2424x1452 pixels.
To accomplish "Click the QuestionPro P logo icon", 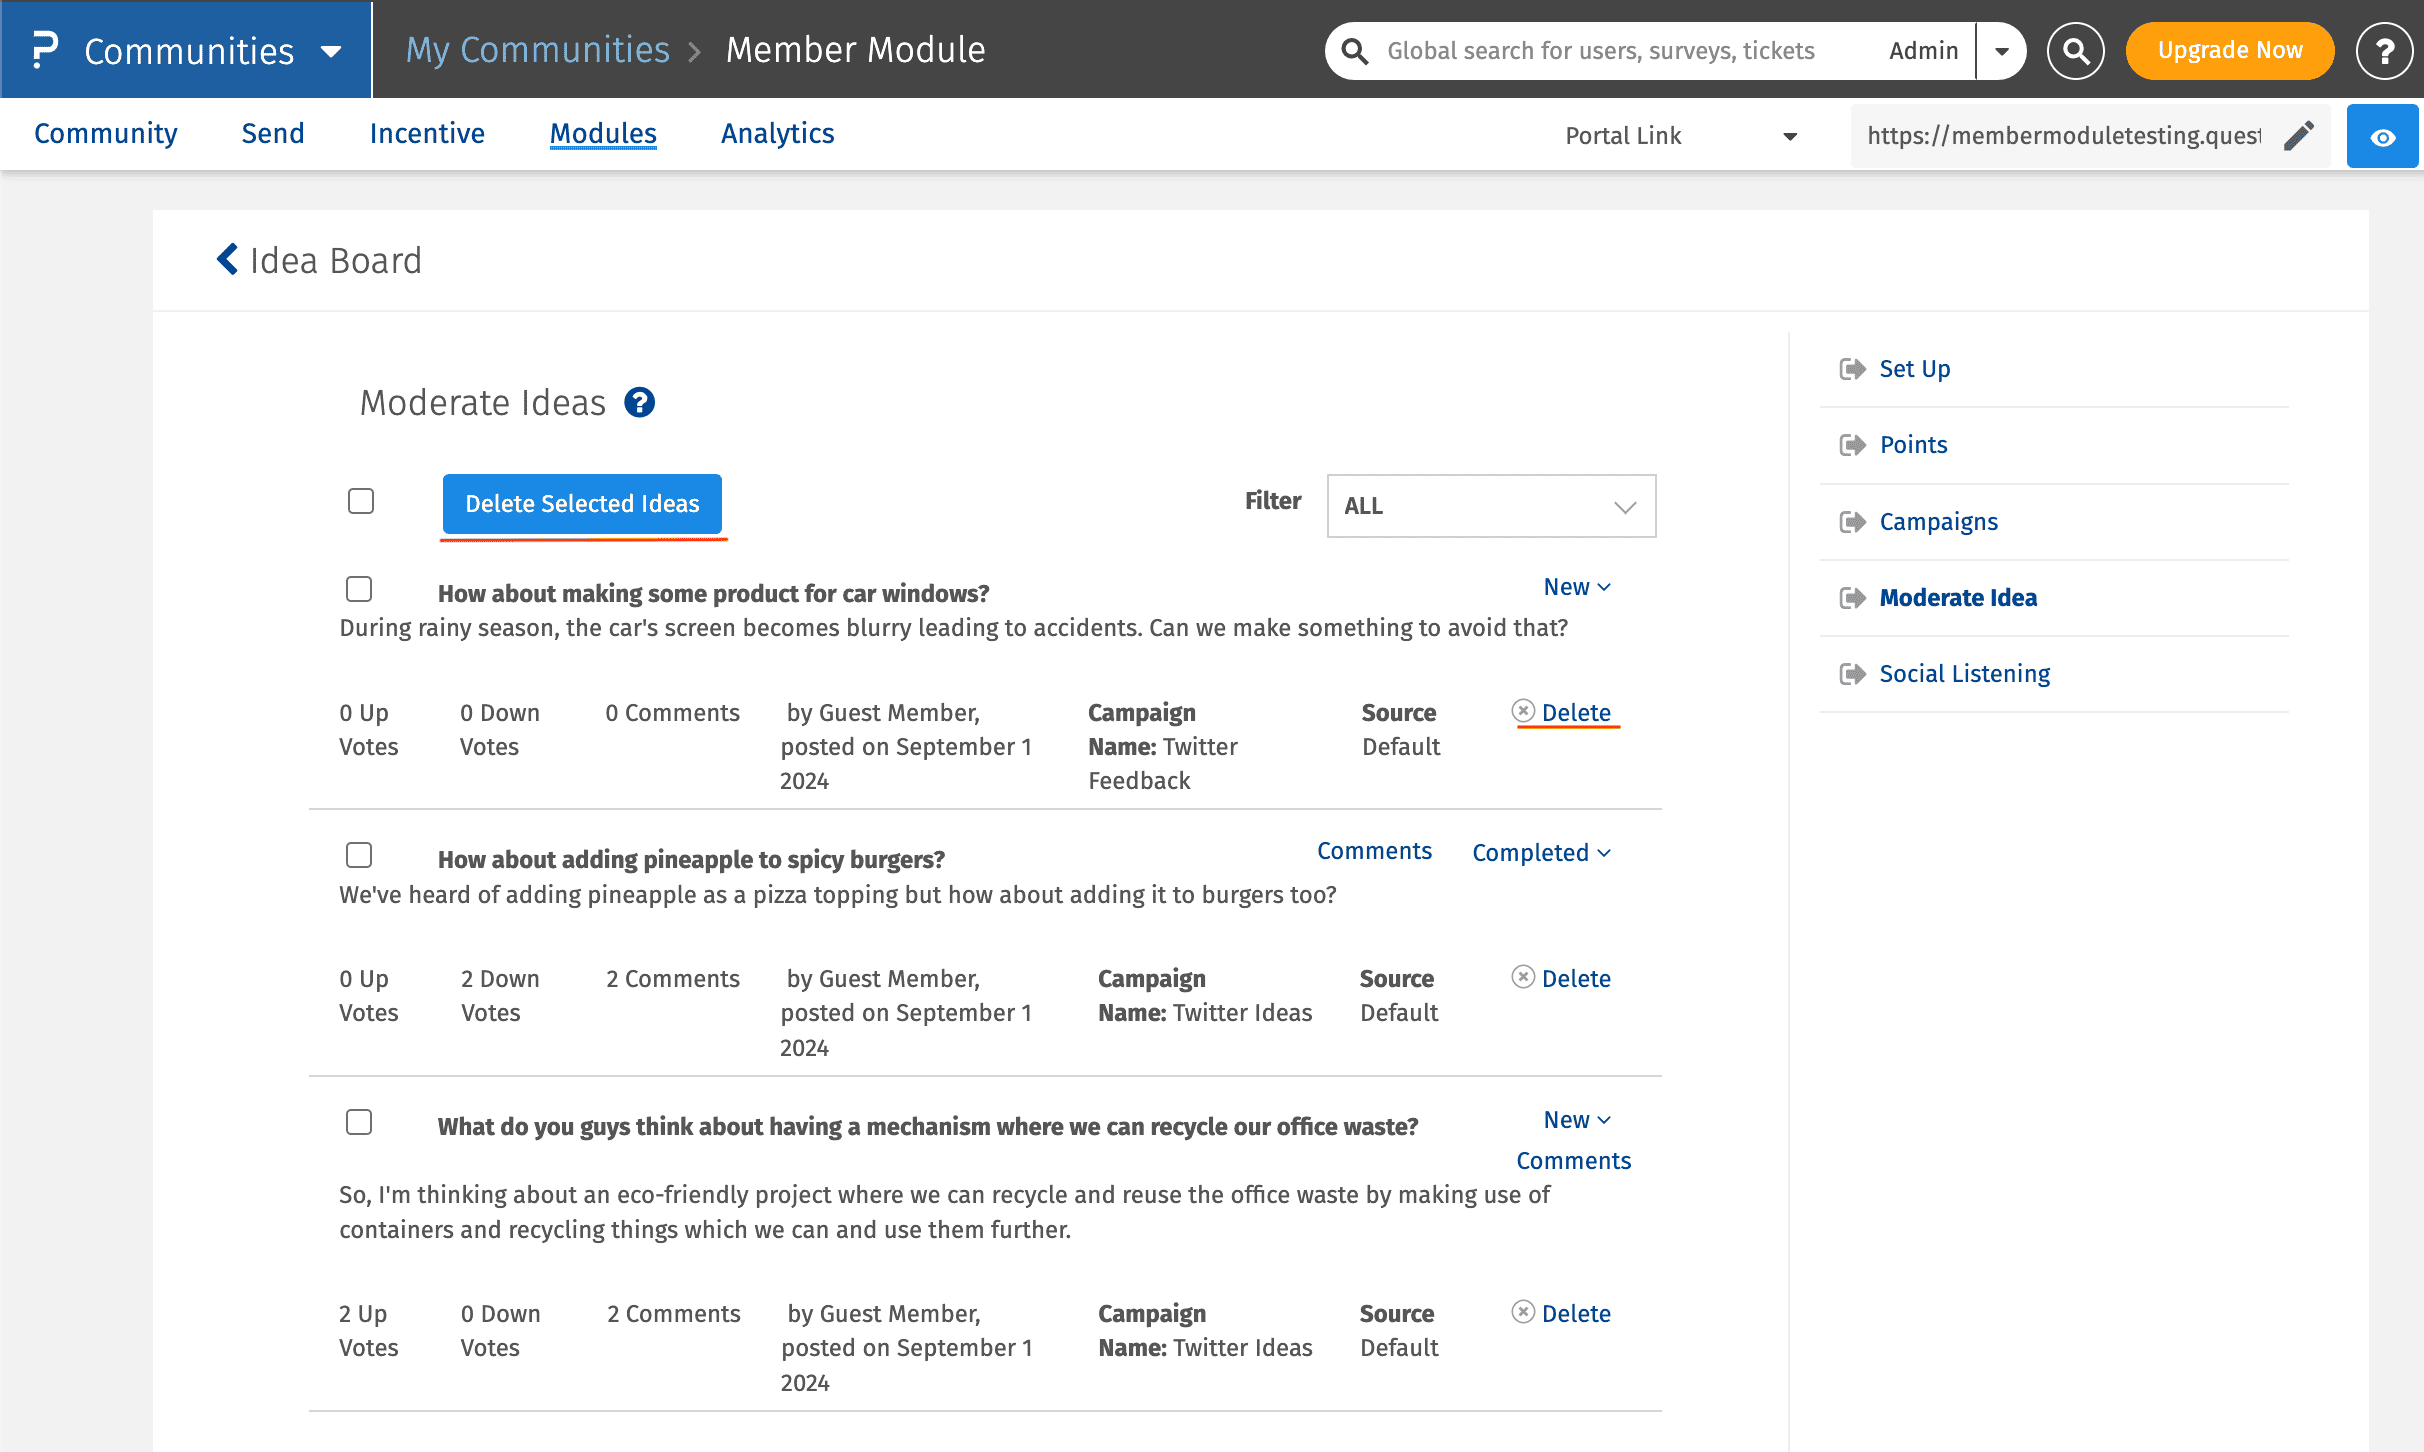I will click(x=44, y=50).
